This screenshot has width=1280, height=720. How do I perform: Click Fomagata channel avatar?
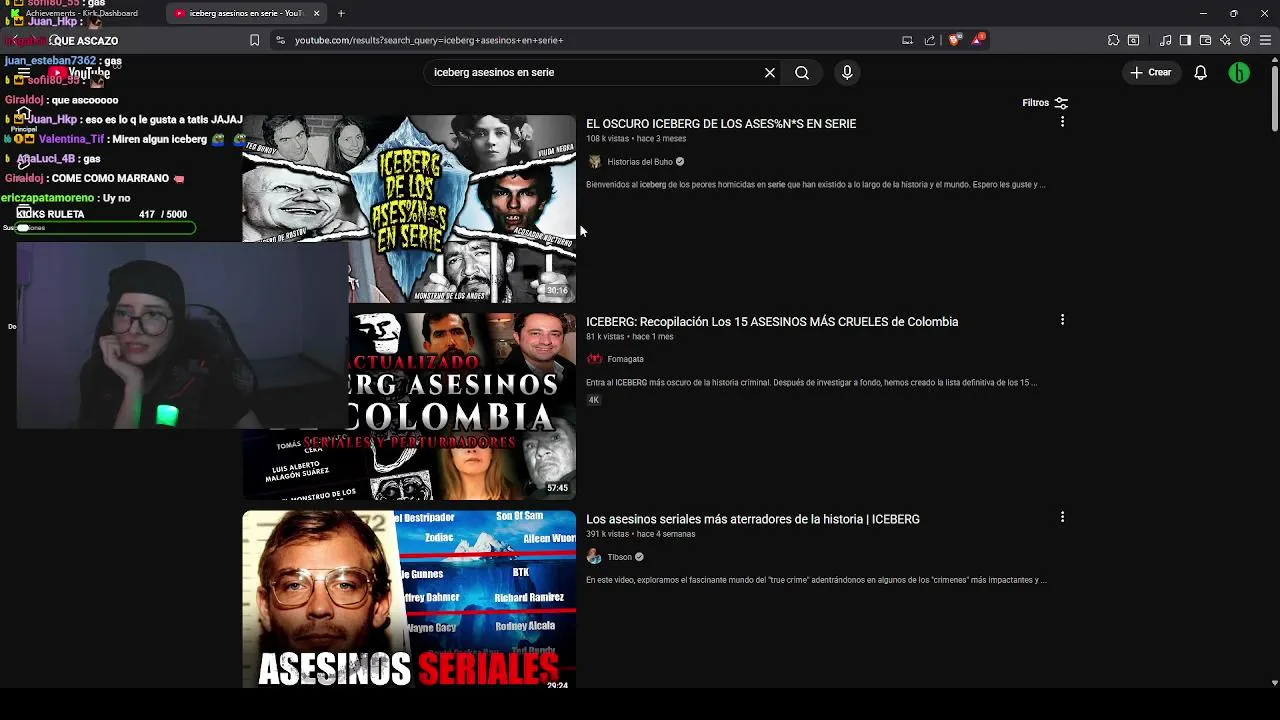[594, 359]
